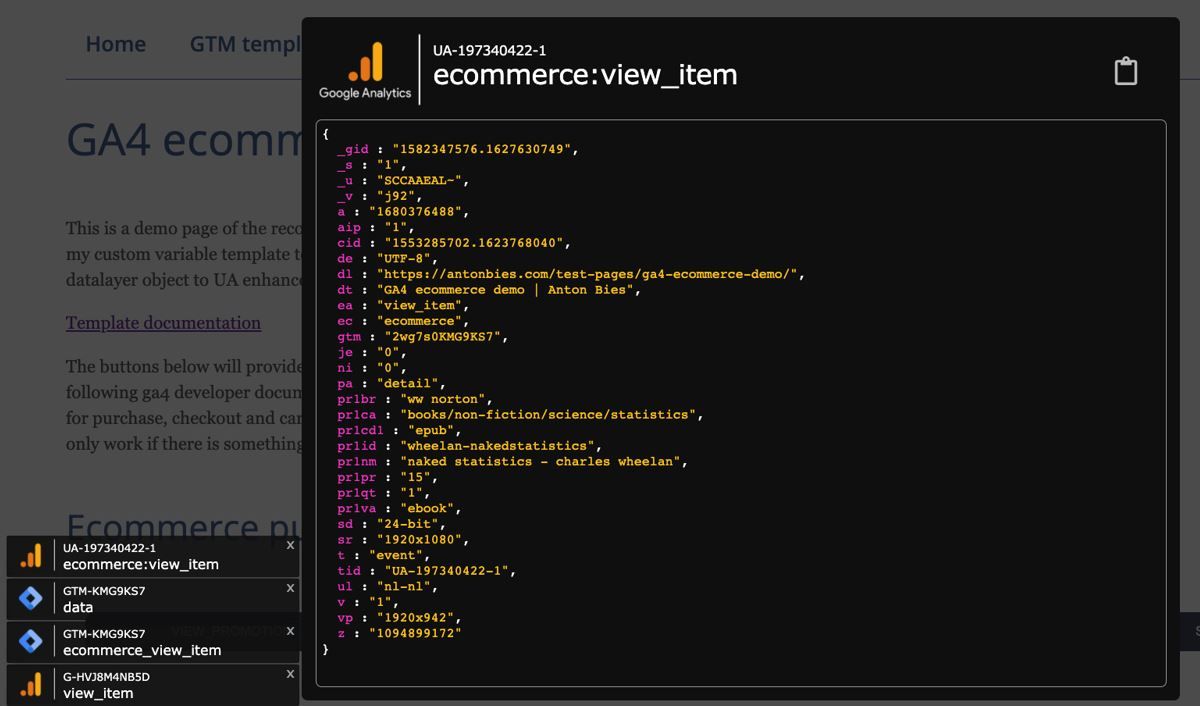Click the ul value nl-nl
This screenshot has width=1200, height=706.
point(404,587)
